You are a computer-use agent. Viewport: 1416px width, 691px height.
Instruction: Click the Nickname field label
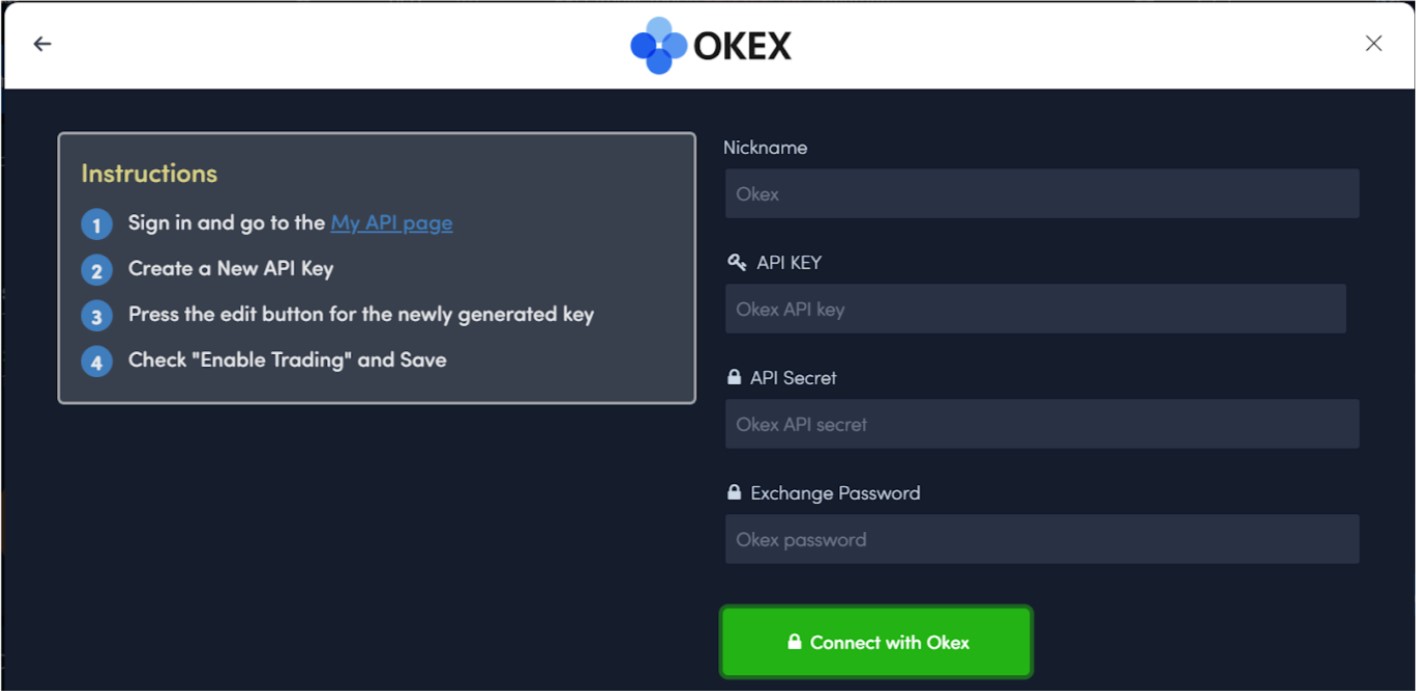click(765, 147)
